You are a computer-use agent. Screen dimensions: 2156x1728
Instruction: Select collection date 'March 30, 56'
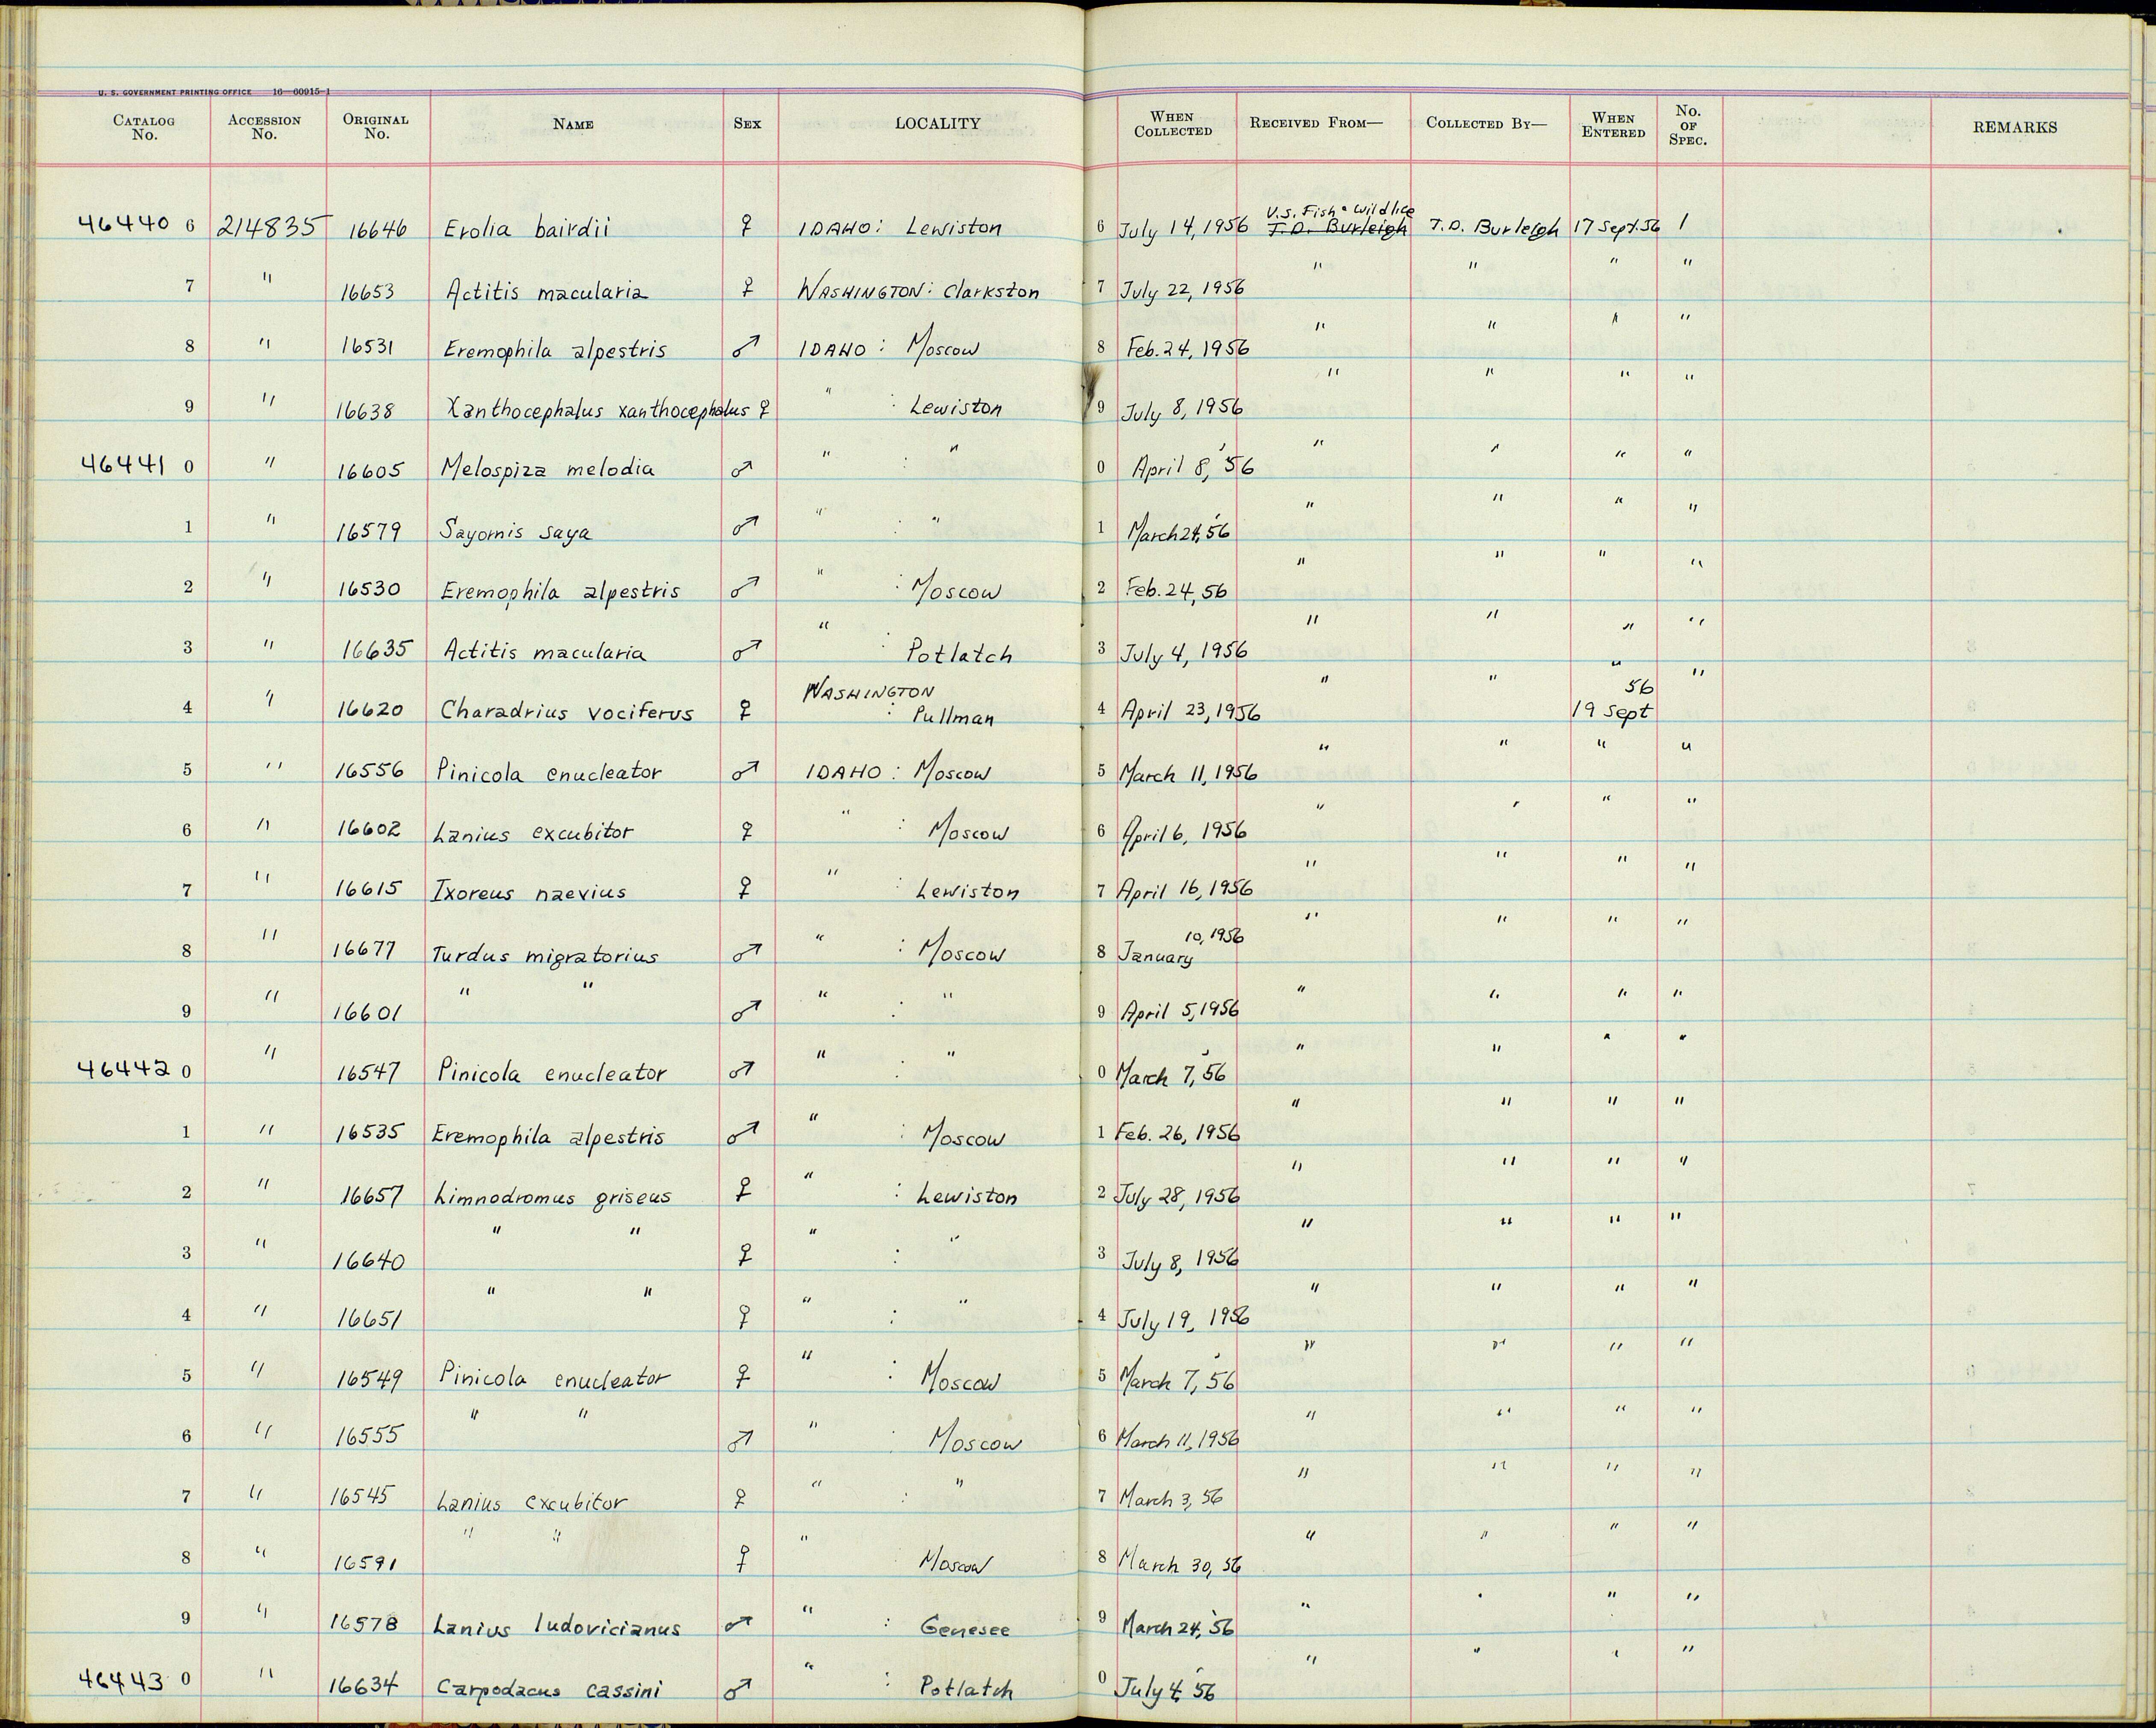pyautogui.click(x=1180, y=1564)
